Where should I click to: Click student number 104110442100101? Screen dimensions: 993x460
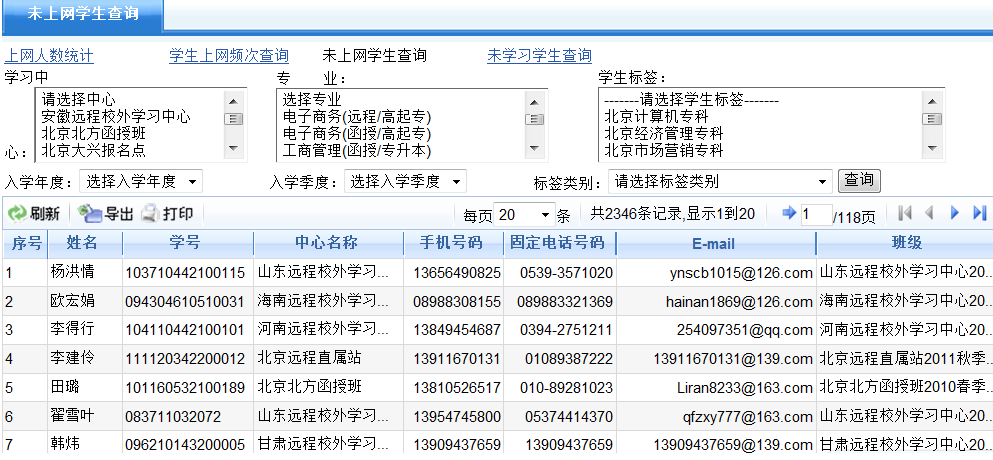185,331
